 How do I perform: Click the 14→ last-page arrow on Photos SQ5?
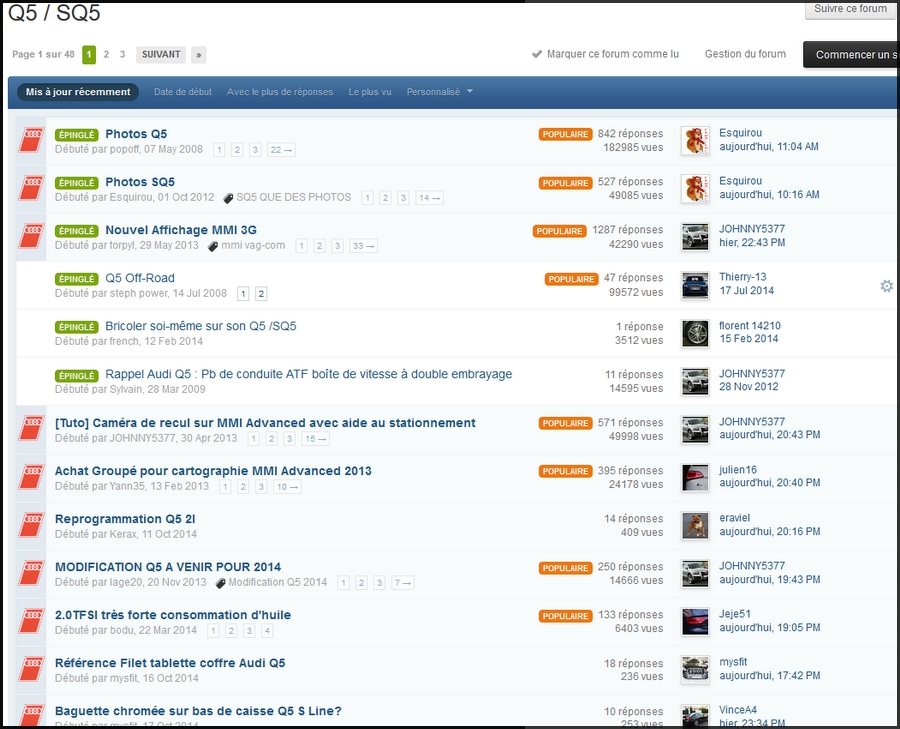click(x=430, y=198)
